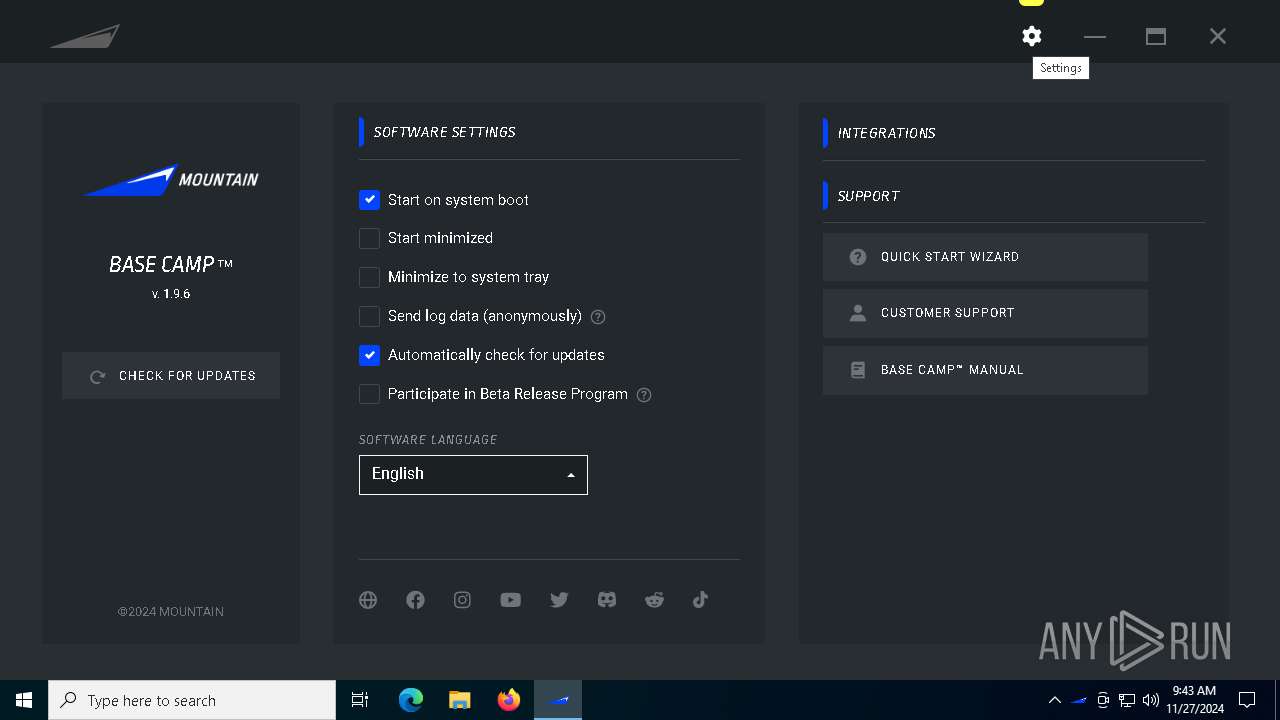Open the volume control in tray
Viewport: 1280px width, 720px height.
1151,700
